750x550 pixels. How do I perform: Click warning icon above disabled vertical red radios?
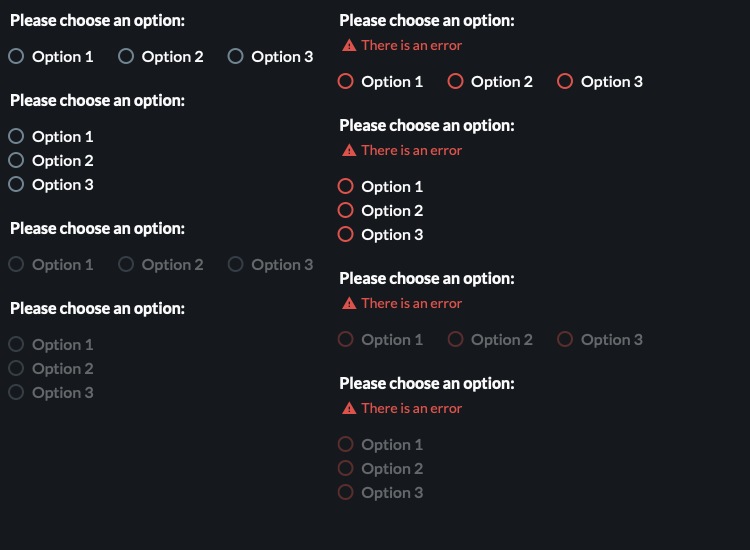coord(349,408)
